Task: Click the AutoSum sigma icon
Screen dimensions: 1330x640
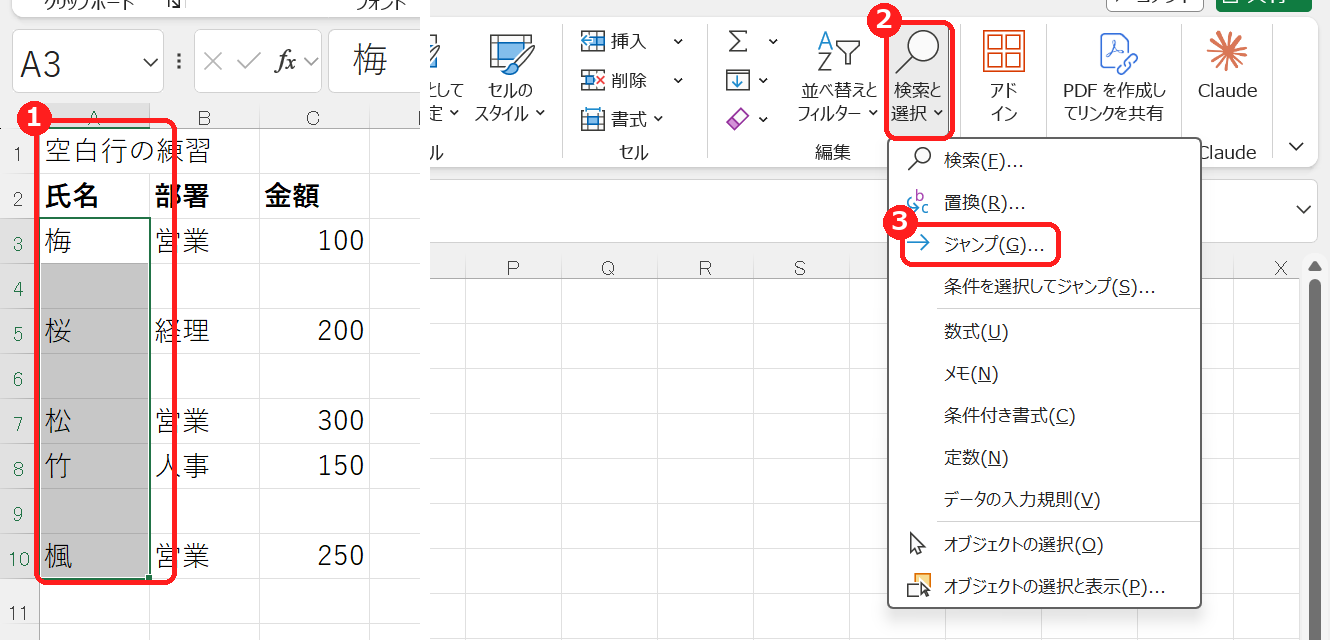Action: 738,41
